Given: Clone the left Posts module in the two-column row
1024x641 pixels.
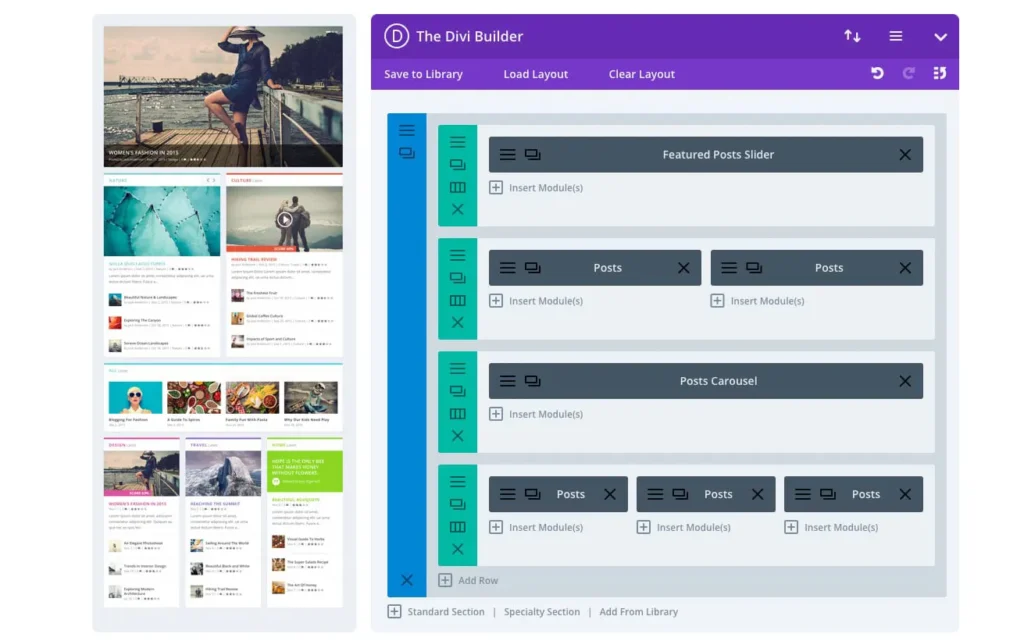Looking at the screenshot, I should [x=532, y=268].
